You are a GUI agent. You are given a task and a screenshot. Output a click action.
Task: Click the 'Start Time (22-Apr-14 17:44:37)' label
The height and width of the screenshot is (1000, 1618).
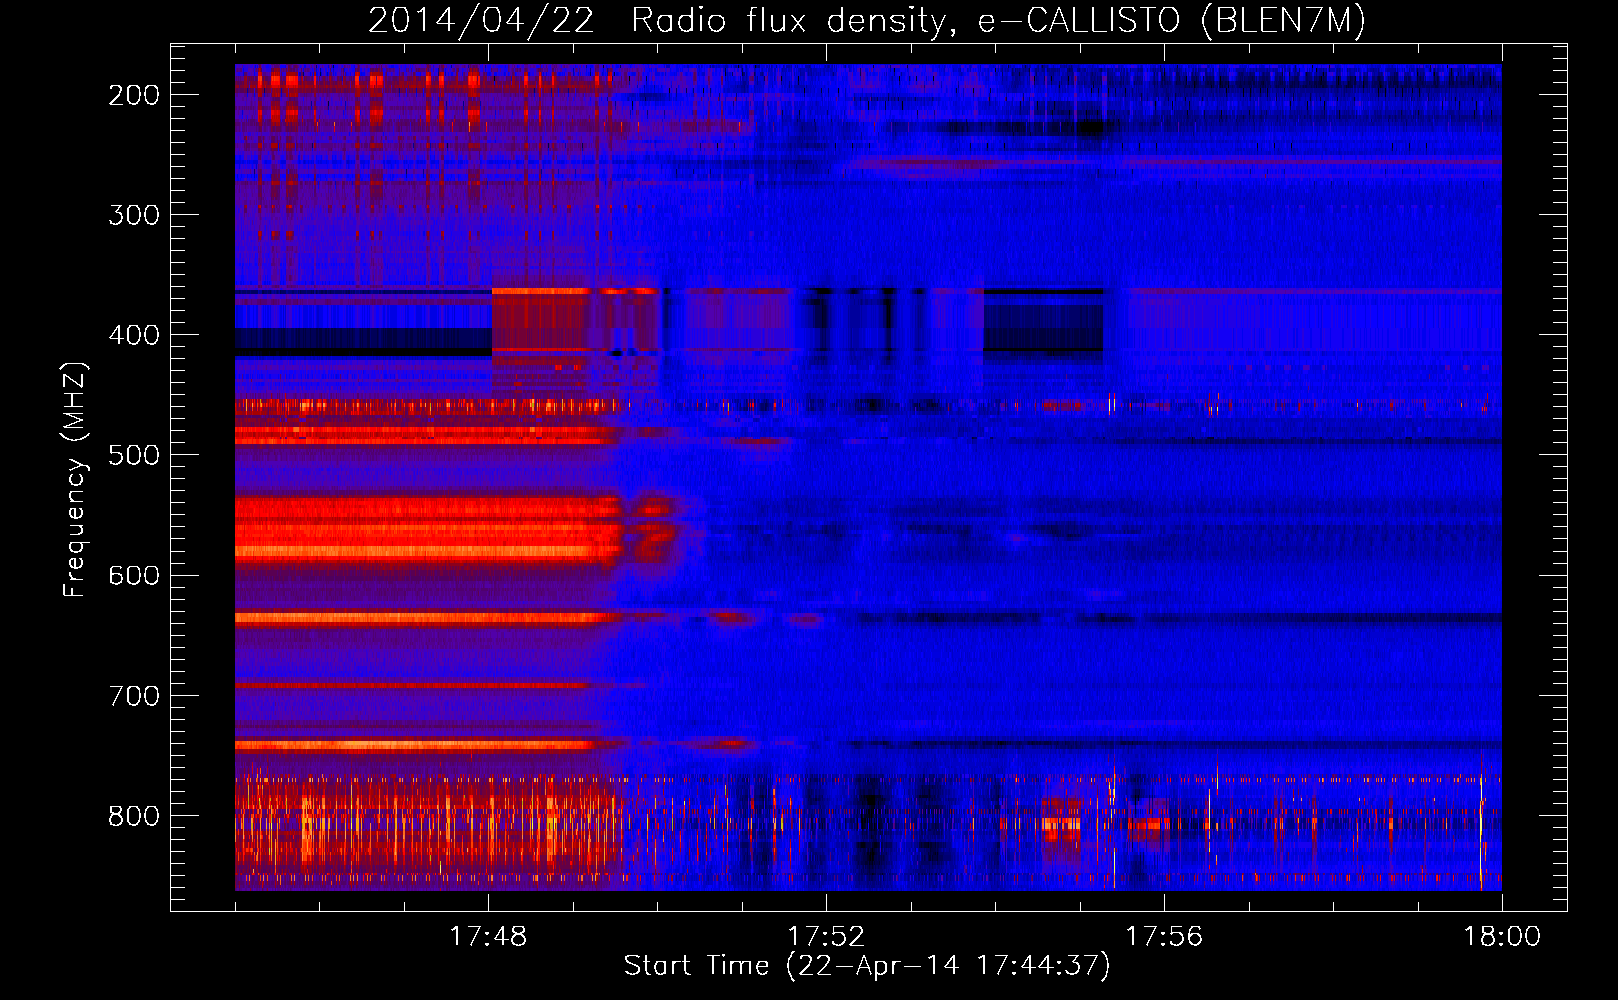coord(867,966)
